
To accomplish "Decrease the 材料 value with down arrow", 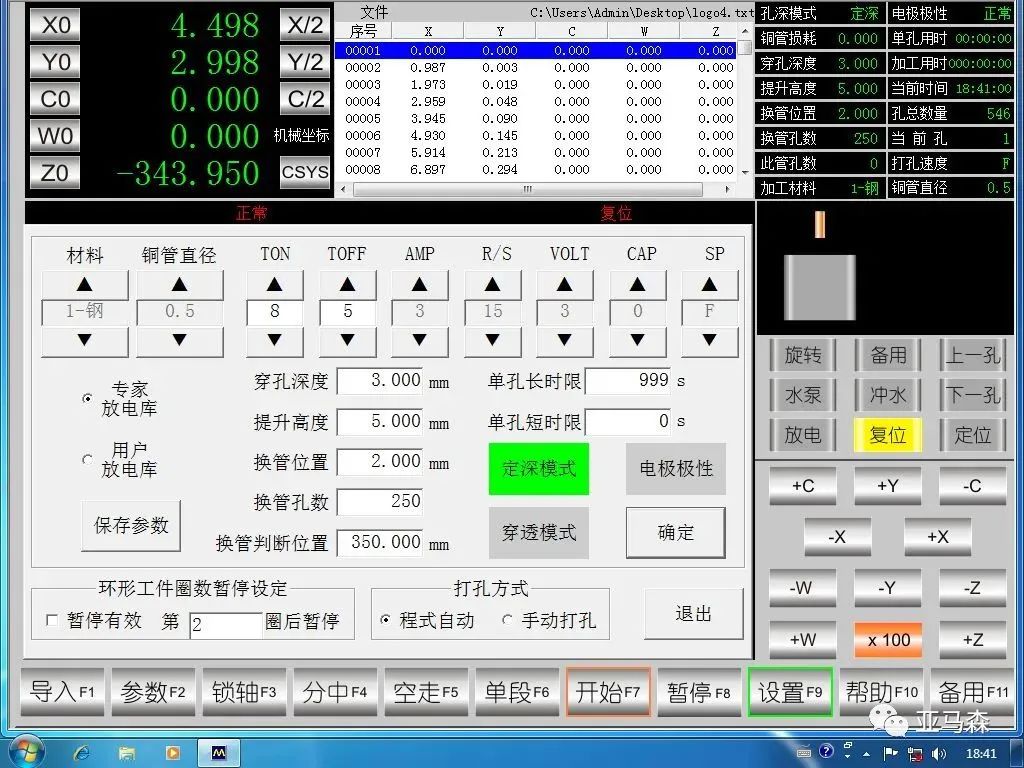I will 85,341.
